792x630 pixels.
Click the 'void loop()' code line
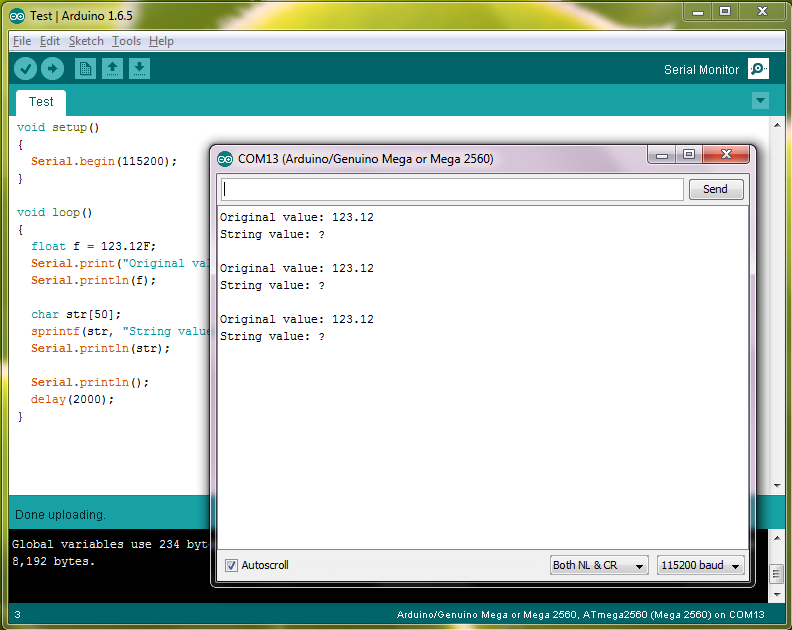[55, 213]
